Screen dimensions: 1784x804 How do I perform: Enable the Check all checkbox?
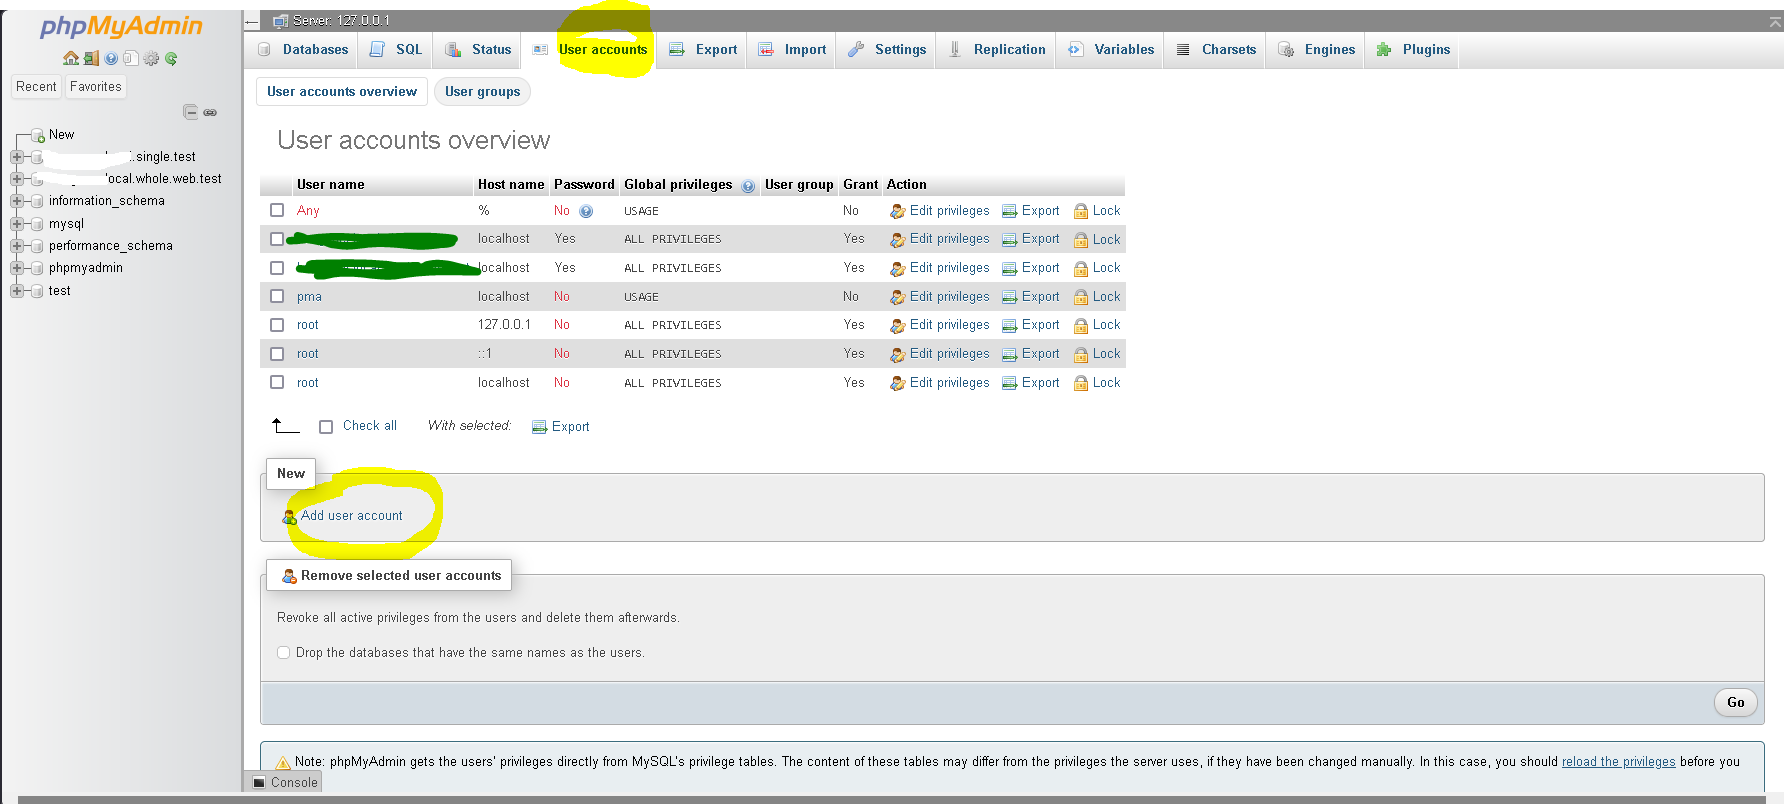point(326,427)
